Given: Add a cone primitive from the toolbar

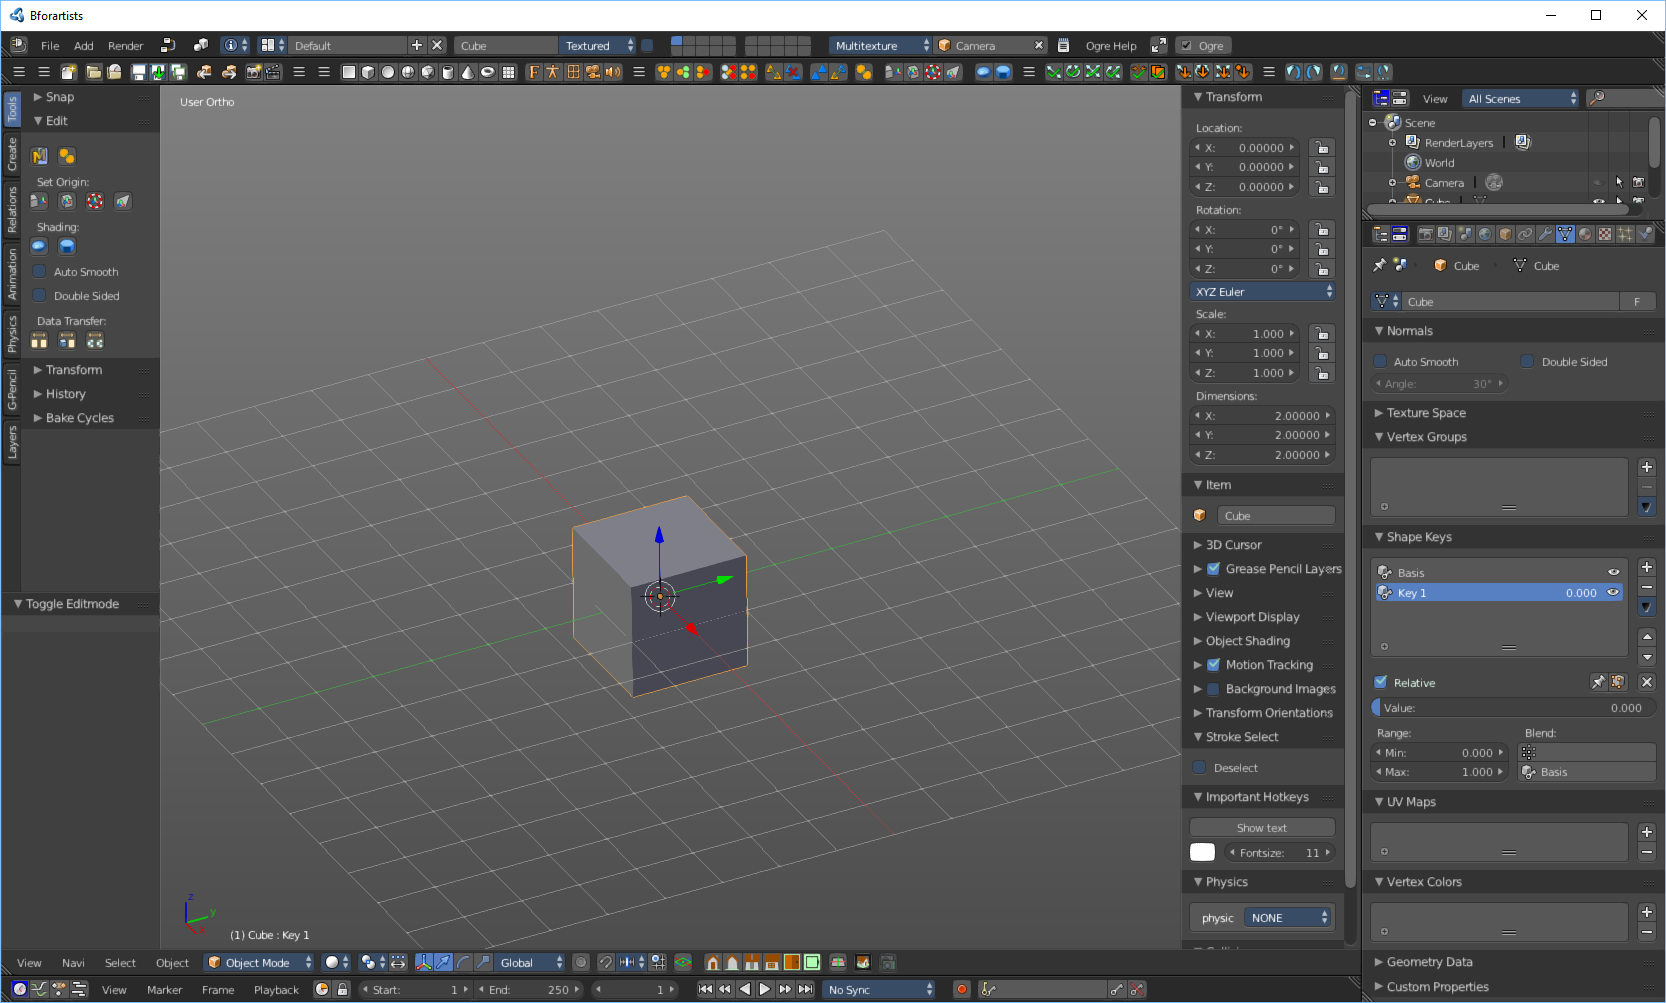Looking at the screenshot, I should pyautogui.click(x=467, y=72).
